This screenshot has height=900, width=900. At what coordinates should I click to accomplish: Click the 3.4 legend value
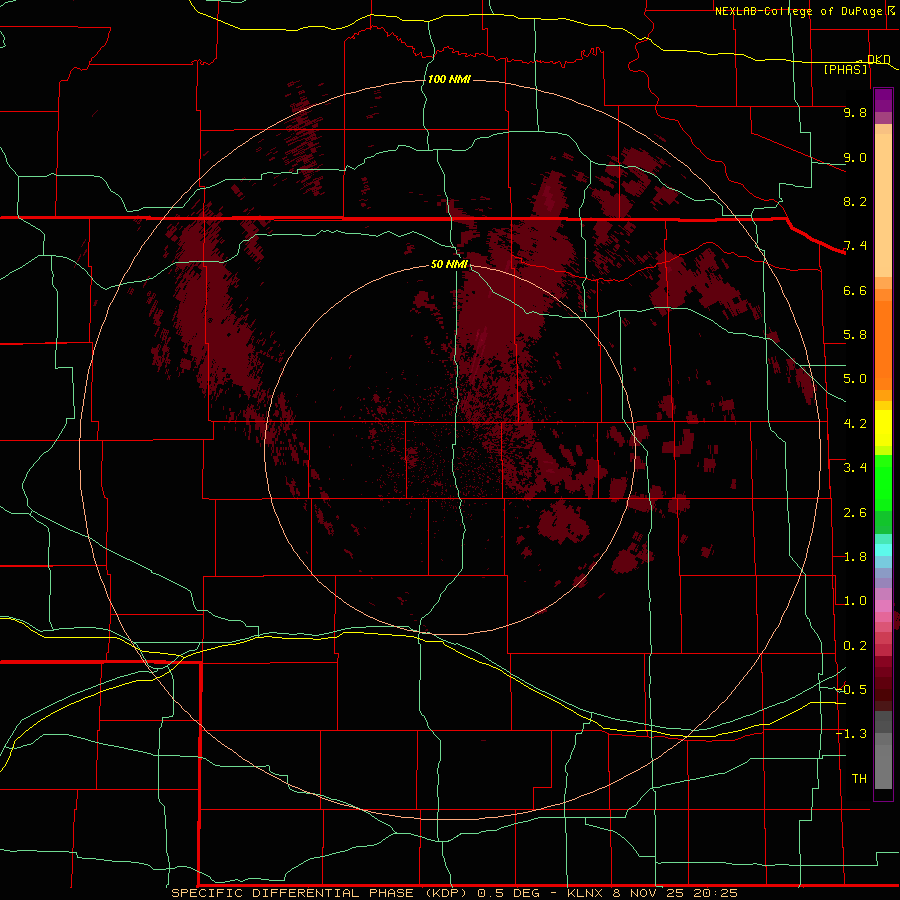[855, 468]
